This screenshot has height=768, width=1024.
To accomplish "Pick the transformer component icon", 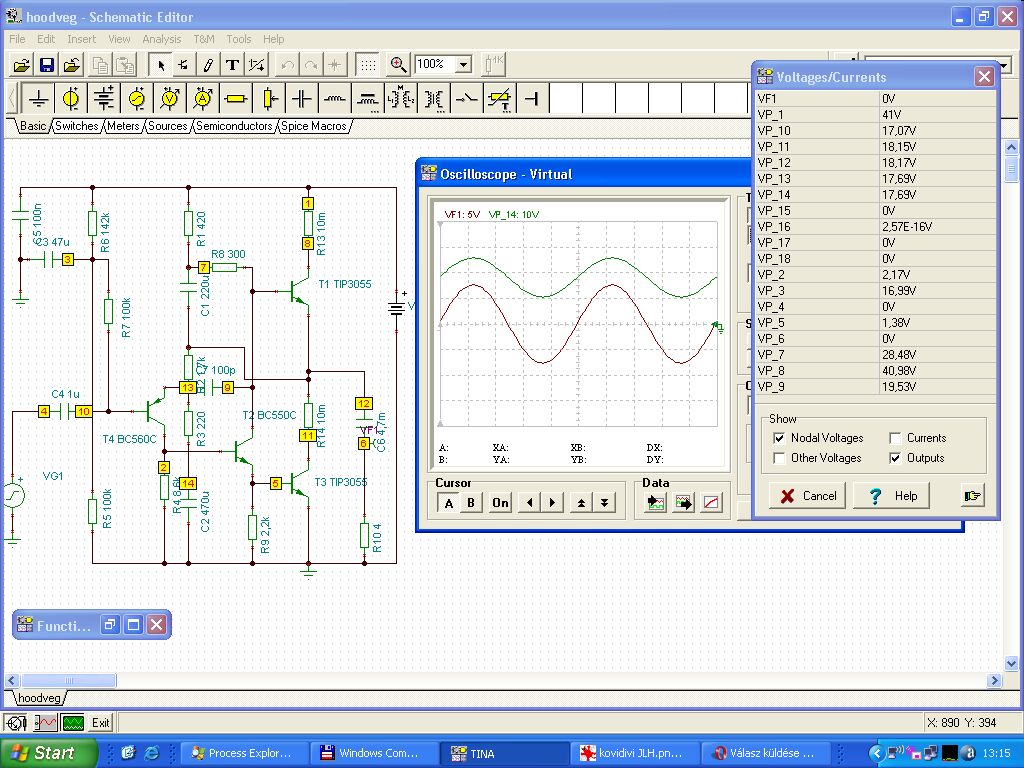I will coord(434,99).
